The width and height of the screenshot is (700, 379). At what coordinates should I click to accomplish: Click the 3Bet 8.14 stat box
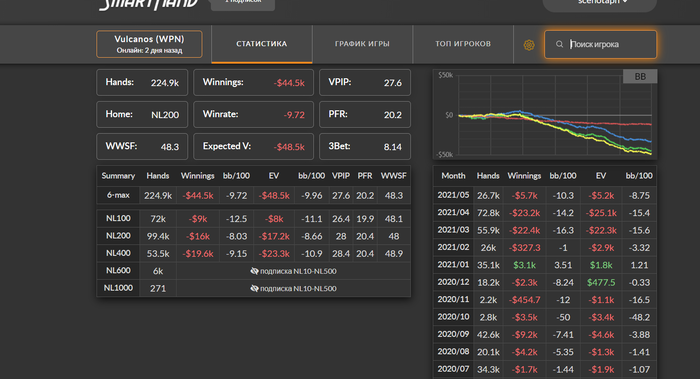coord(365,146)
